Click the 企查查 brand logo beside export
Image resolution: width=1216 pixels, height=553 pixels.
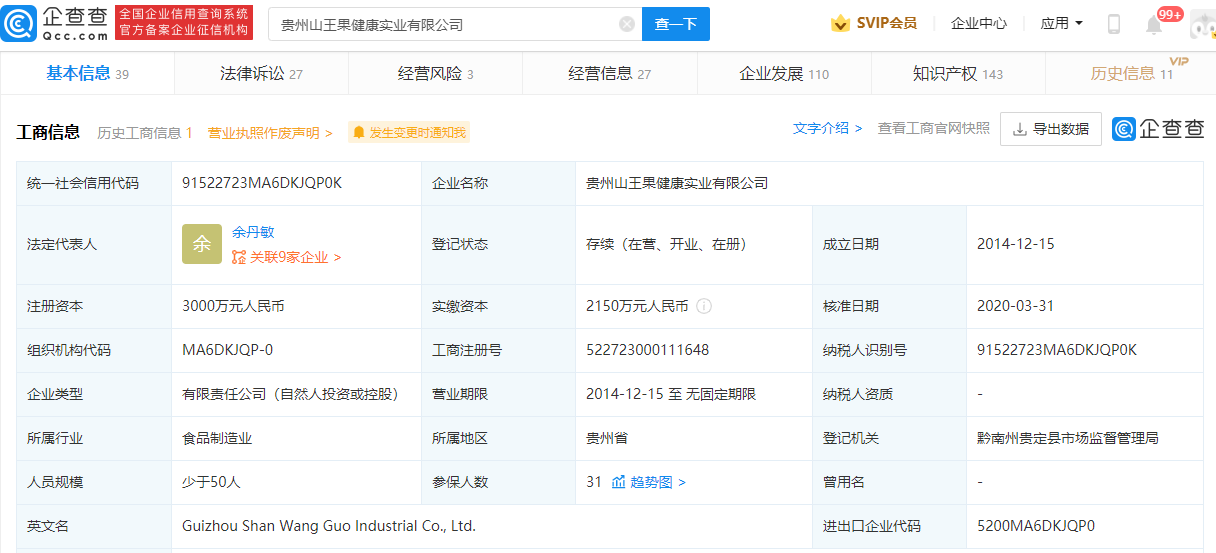point(1158,129)
